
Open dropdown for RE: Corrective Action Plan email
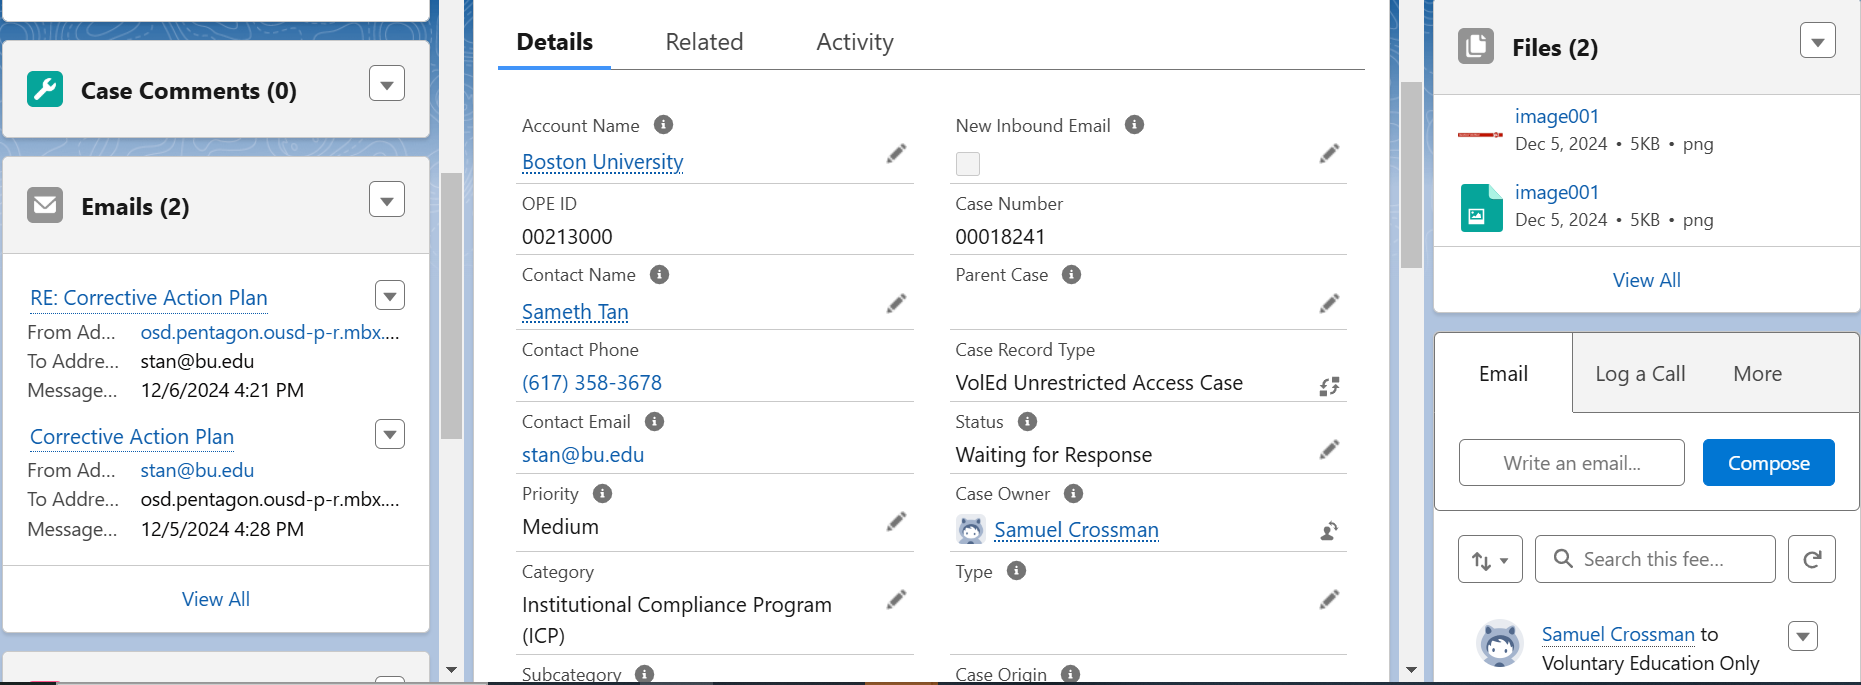[390, 296]
